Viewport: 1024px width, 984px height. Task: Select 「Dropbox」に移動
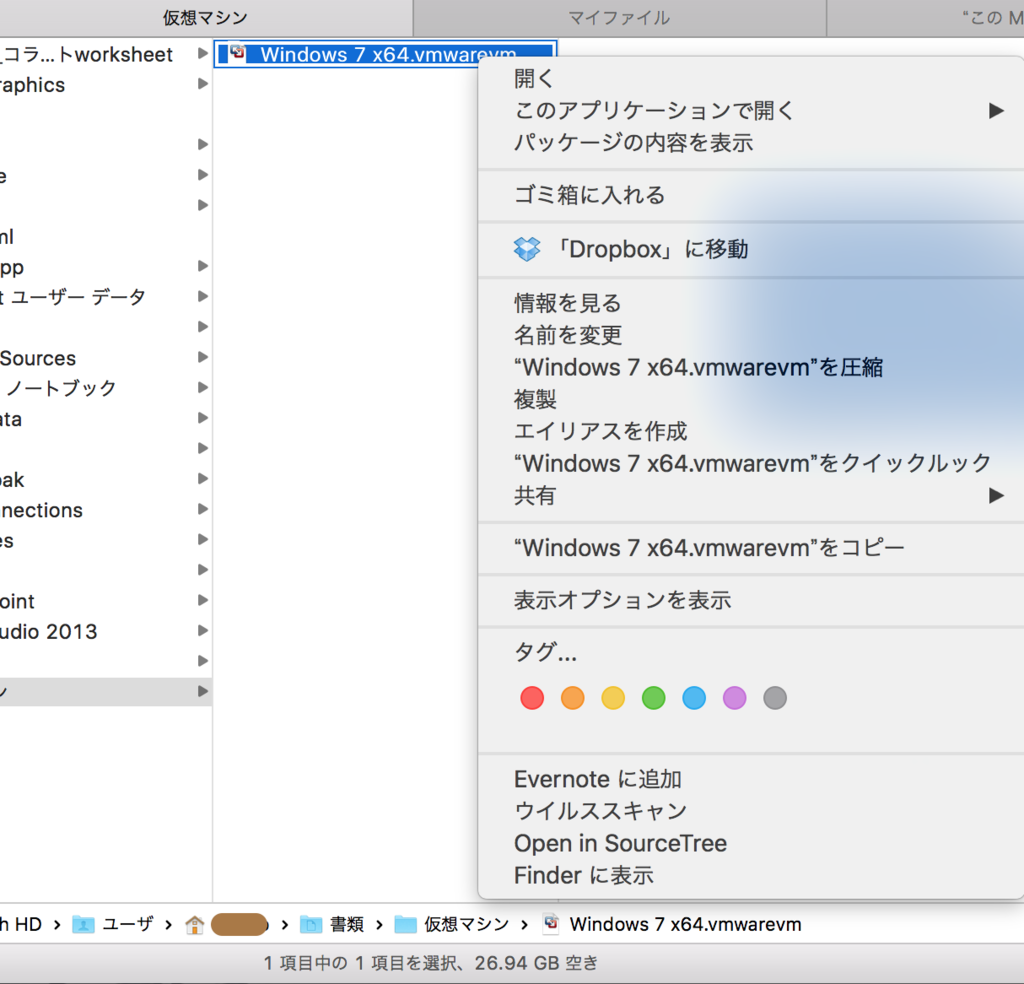click(751, 249)
